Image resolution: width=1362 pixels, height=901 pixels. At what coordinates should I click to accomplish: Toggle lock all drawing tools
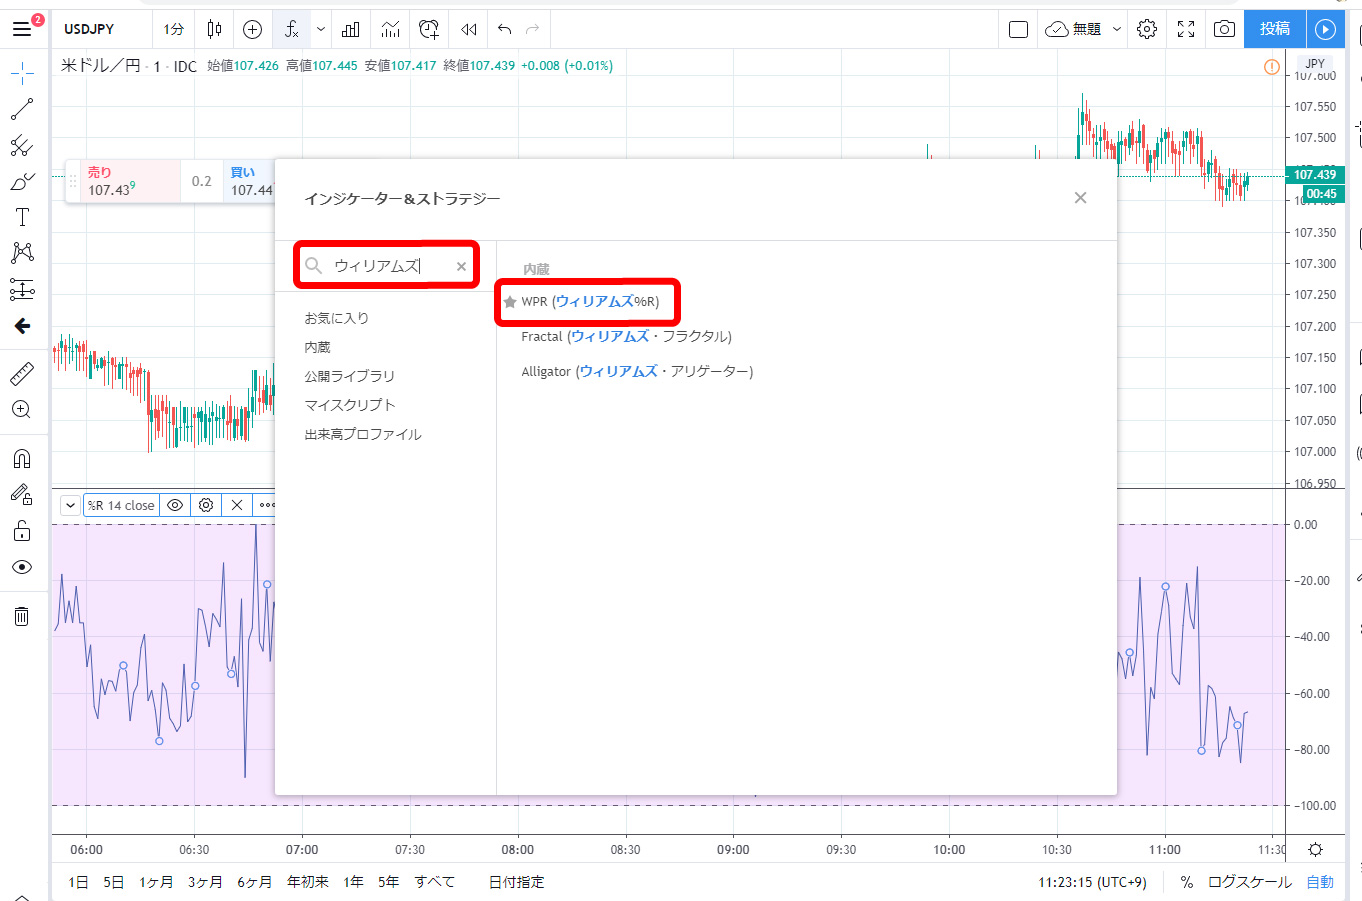click(22, 531)
